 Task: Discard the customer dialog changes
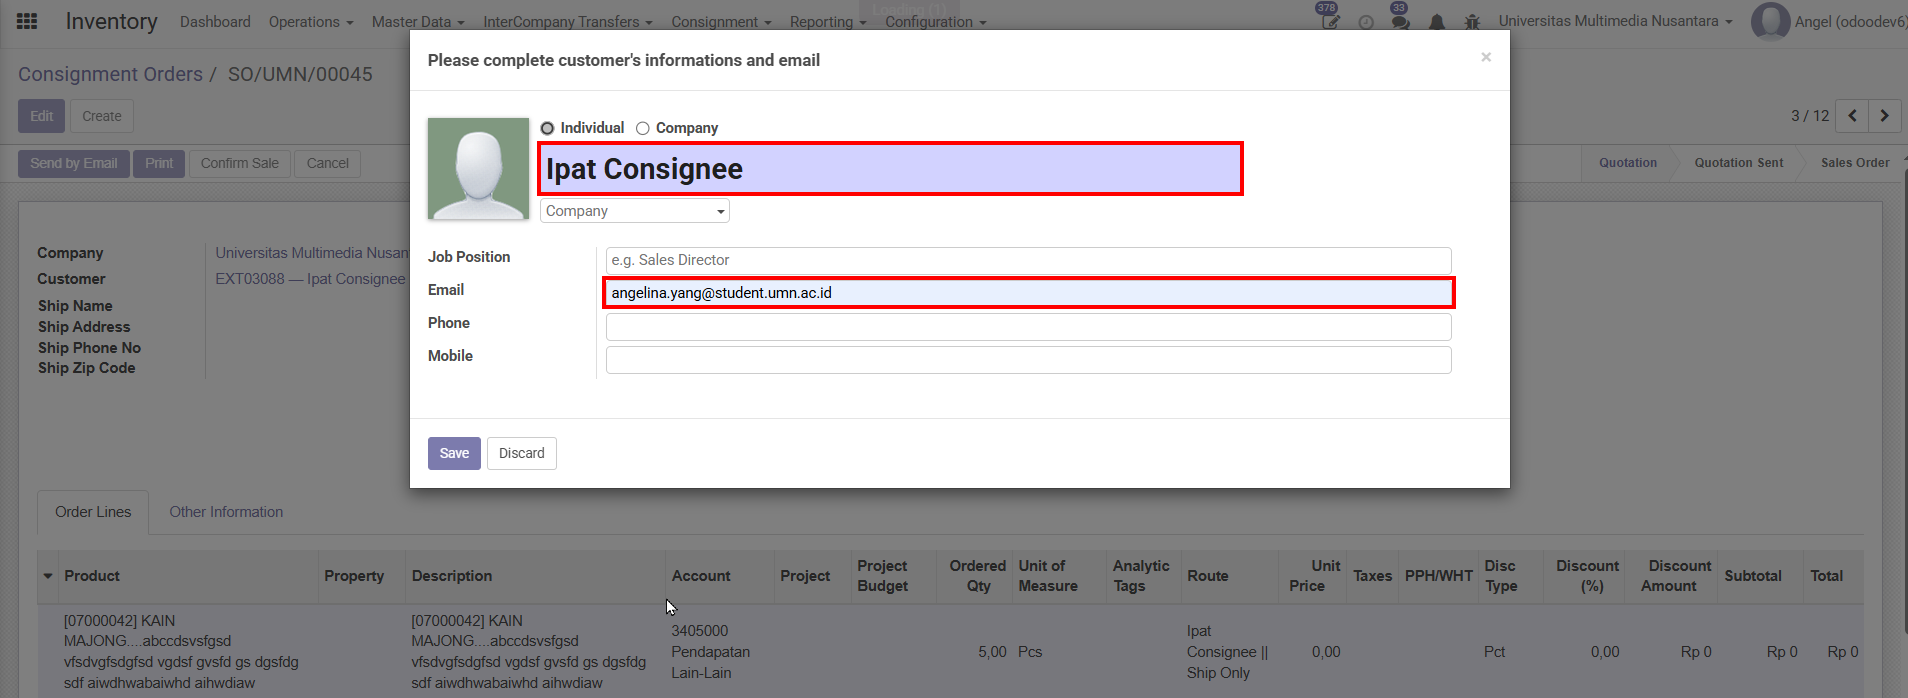521,453
